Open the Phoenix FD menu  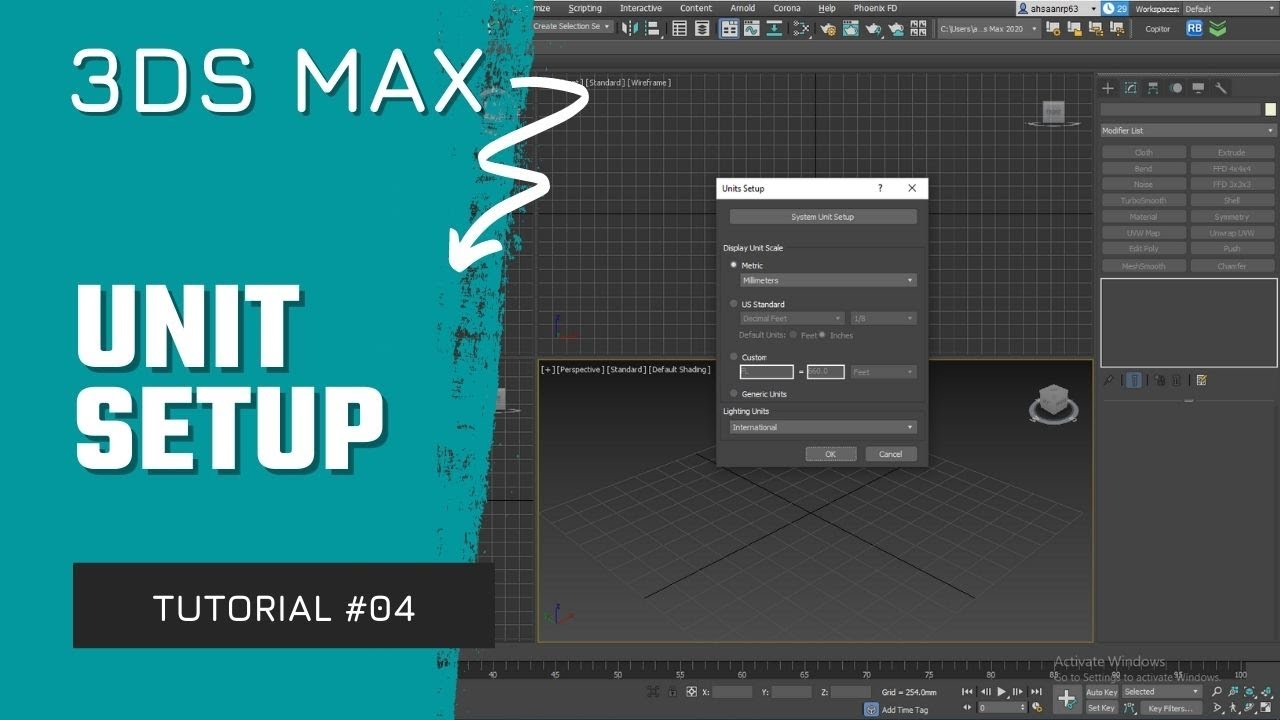(875, 8)
